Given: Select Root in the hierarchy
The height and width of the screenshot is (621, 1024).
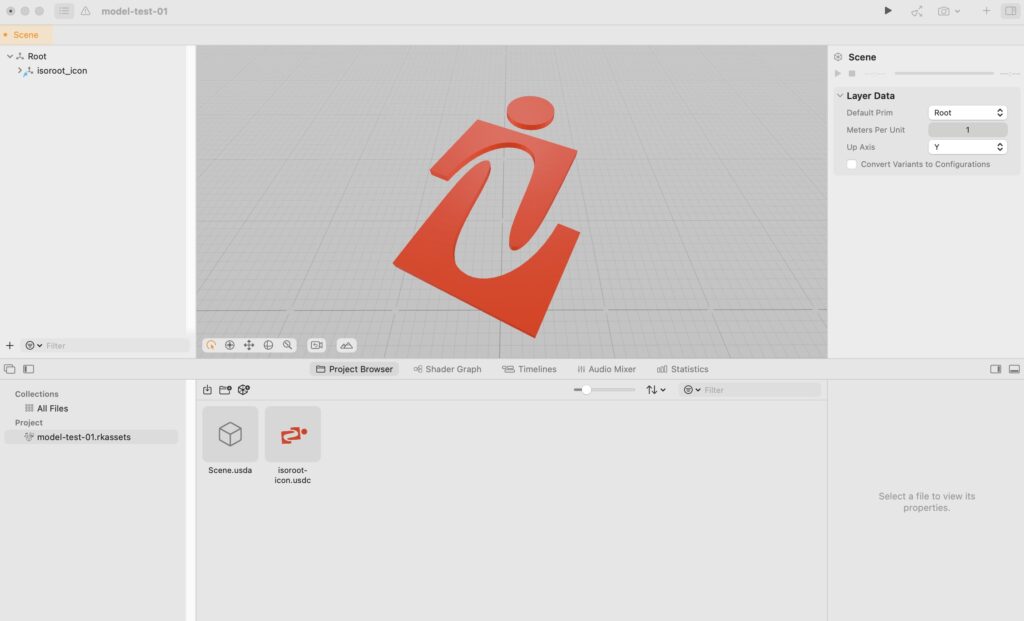Looking at the screenshot, I should pyautogui.click(x=37, y=56).
